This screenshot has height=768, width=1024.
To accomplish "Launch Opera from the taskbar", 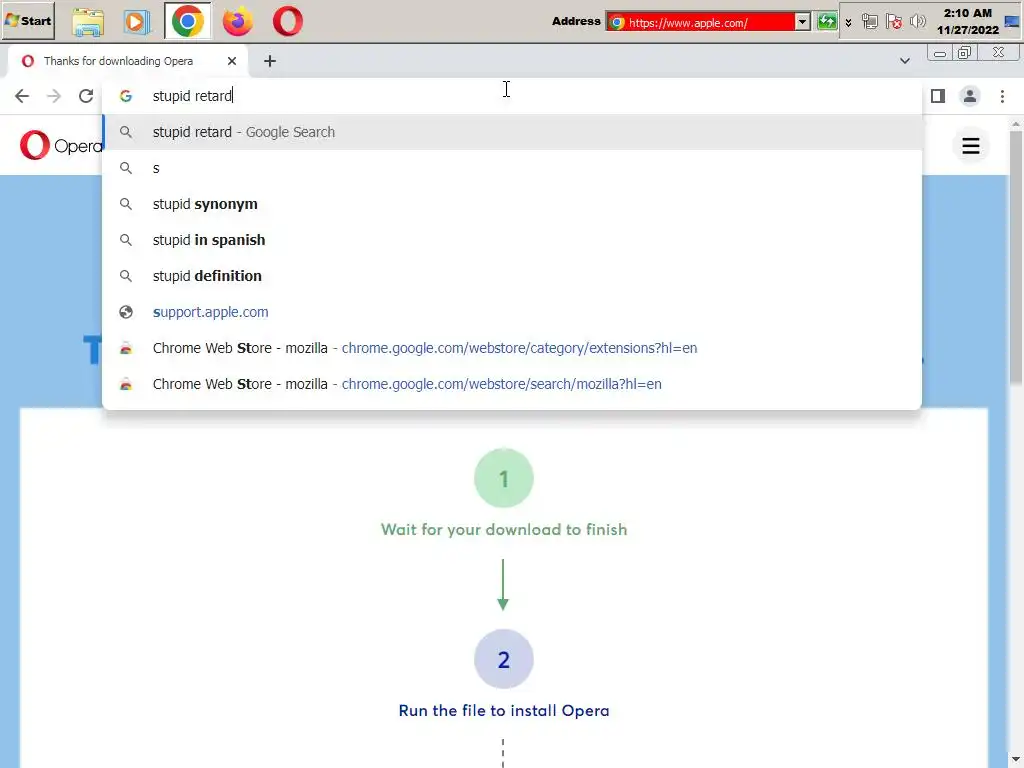I will [x=287, y=22].
